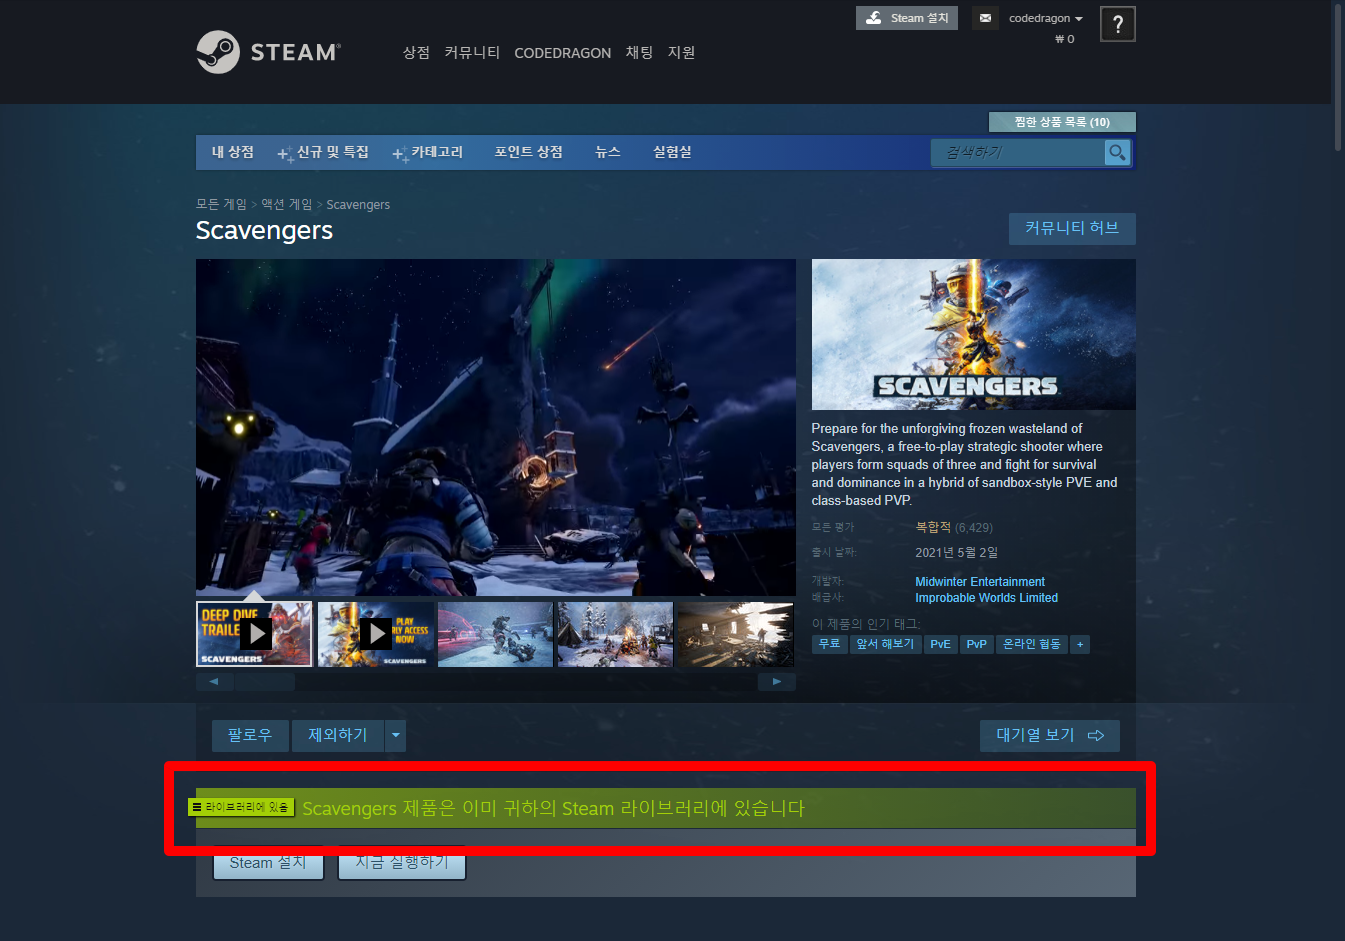Click the main gameplay video player
Image resolution: width=1345 pixels, height=941 pixels.
496,427
